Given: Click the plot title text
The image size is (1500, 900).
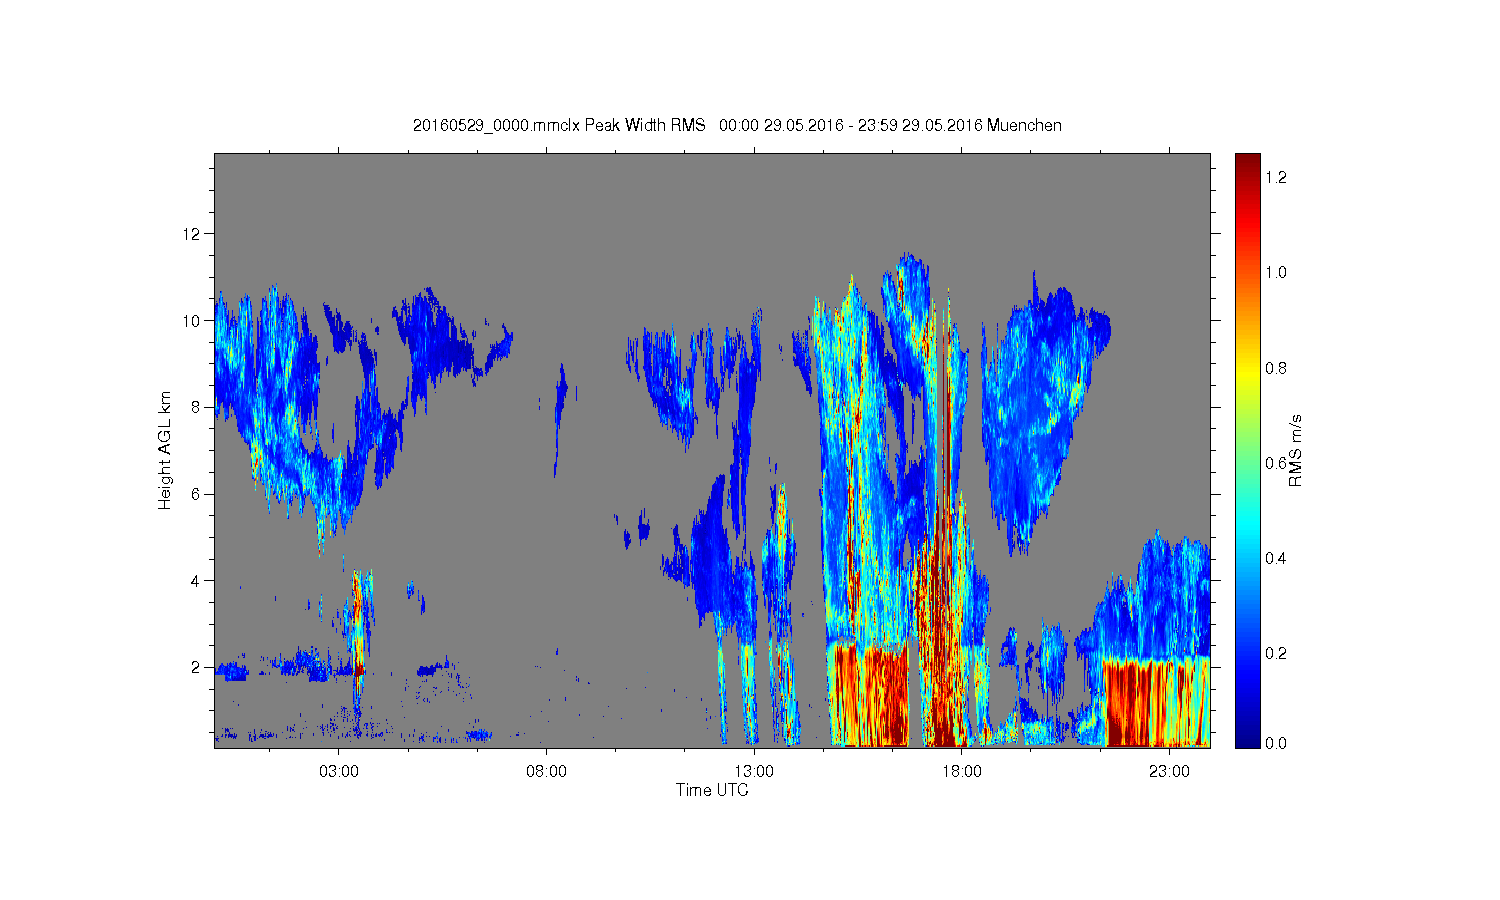Looking at the screenshot, I should coord(737,125).
